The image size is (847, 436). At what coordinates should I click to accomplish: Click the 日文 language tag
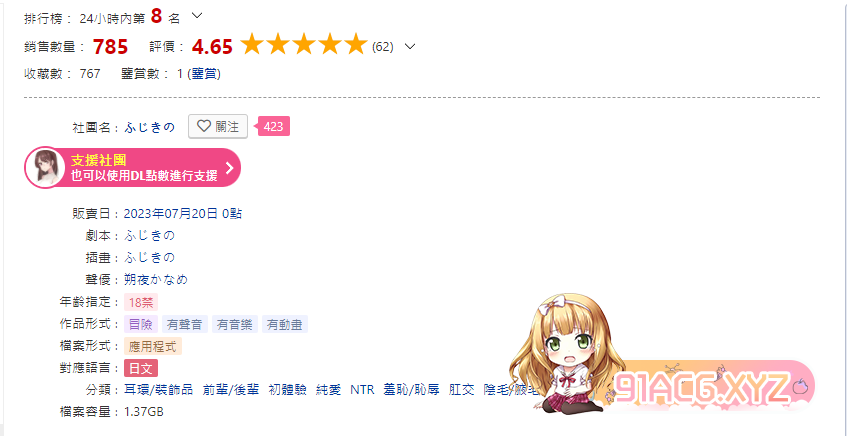(141, 368)
